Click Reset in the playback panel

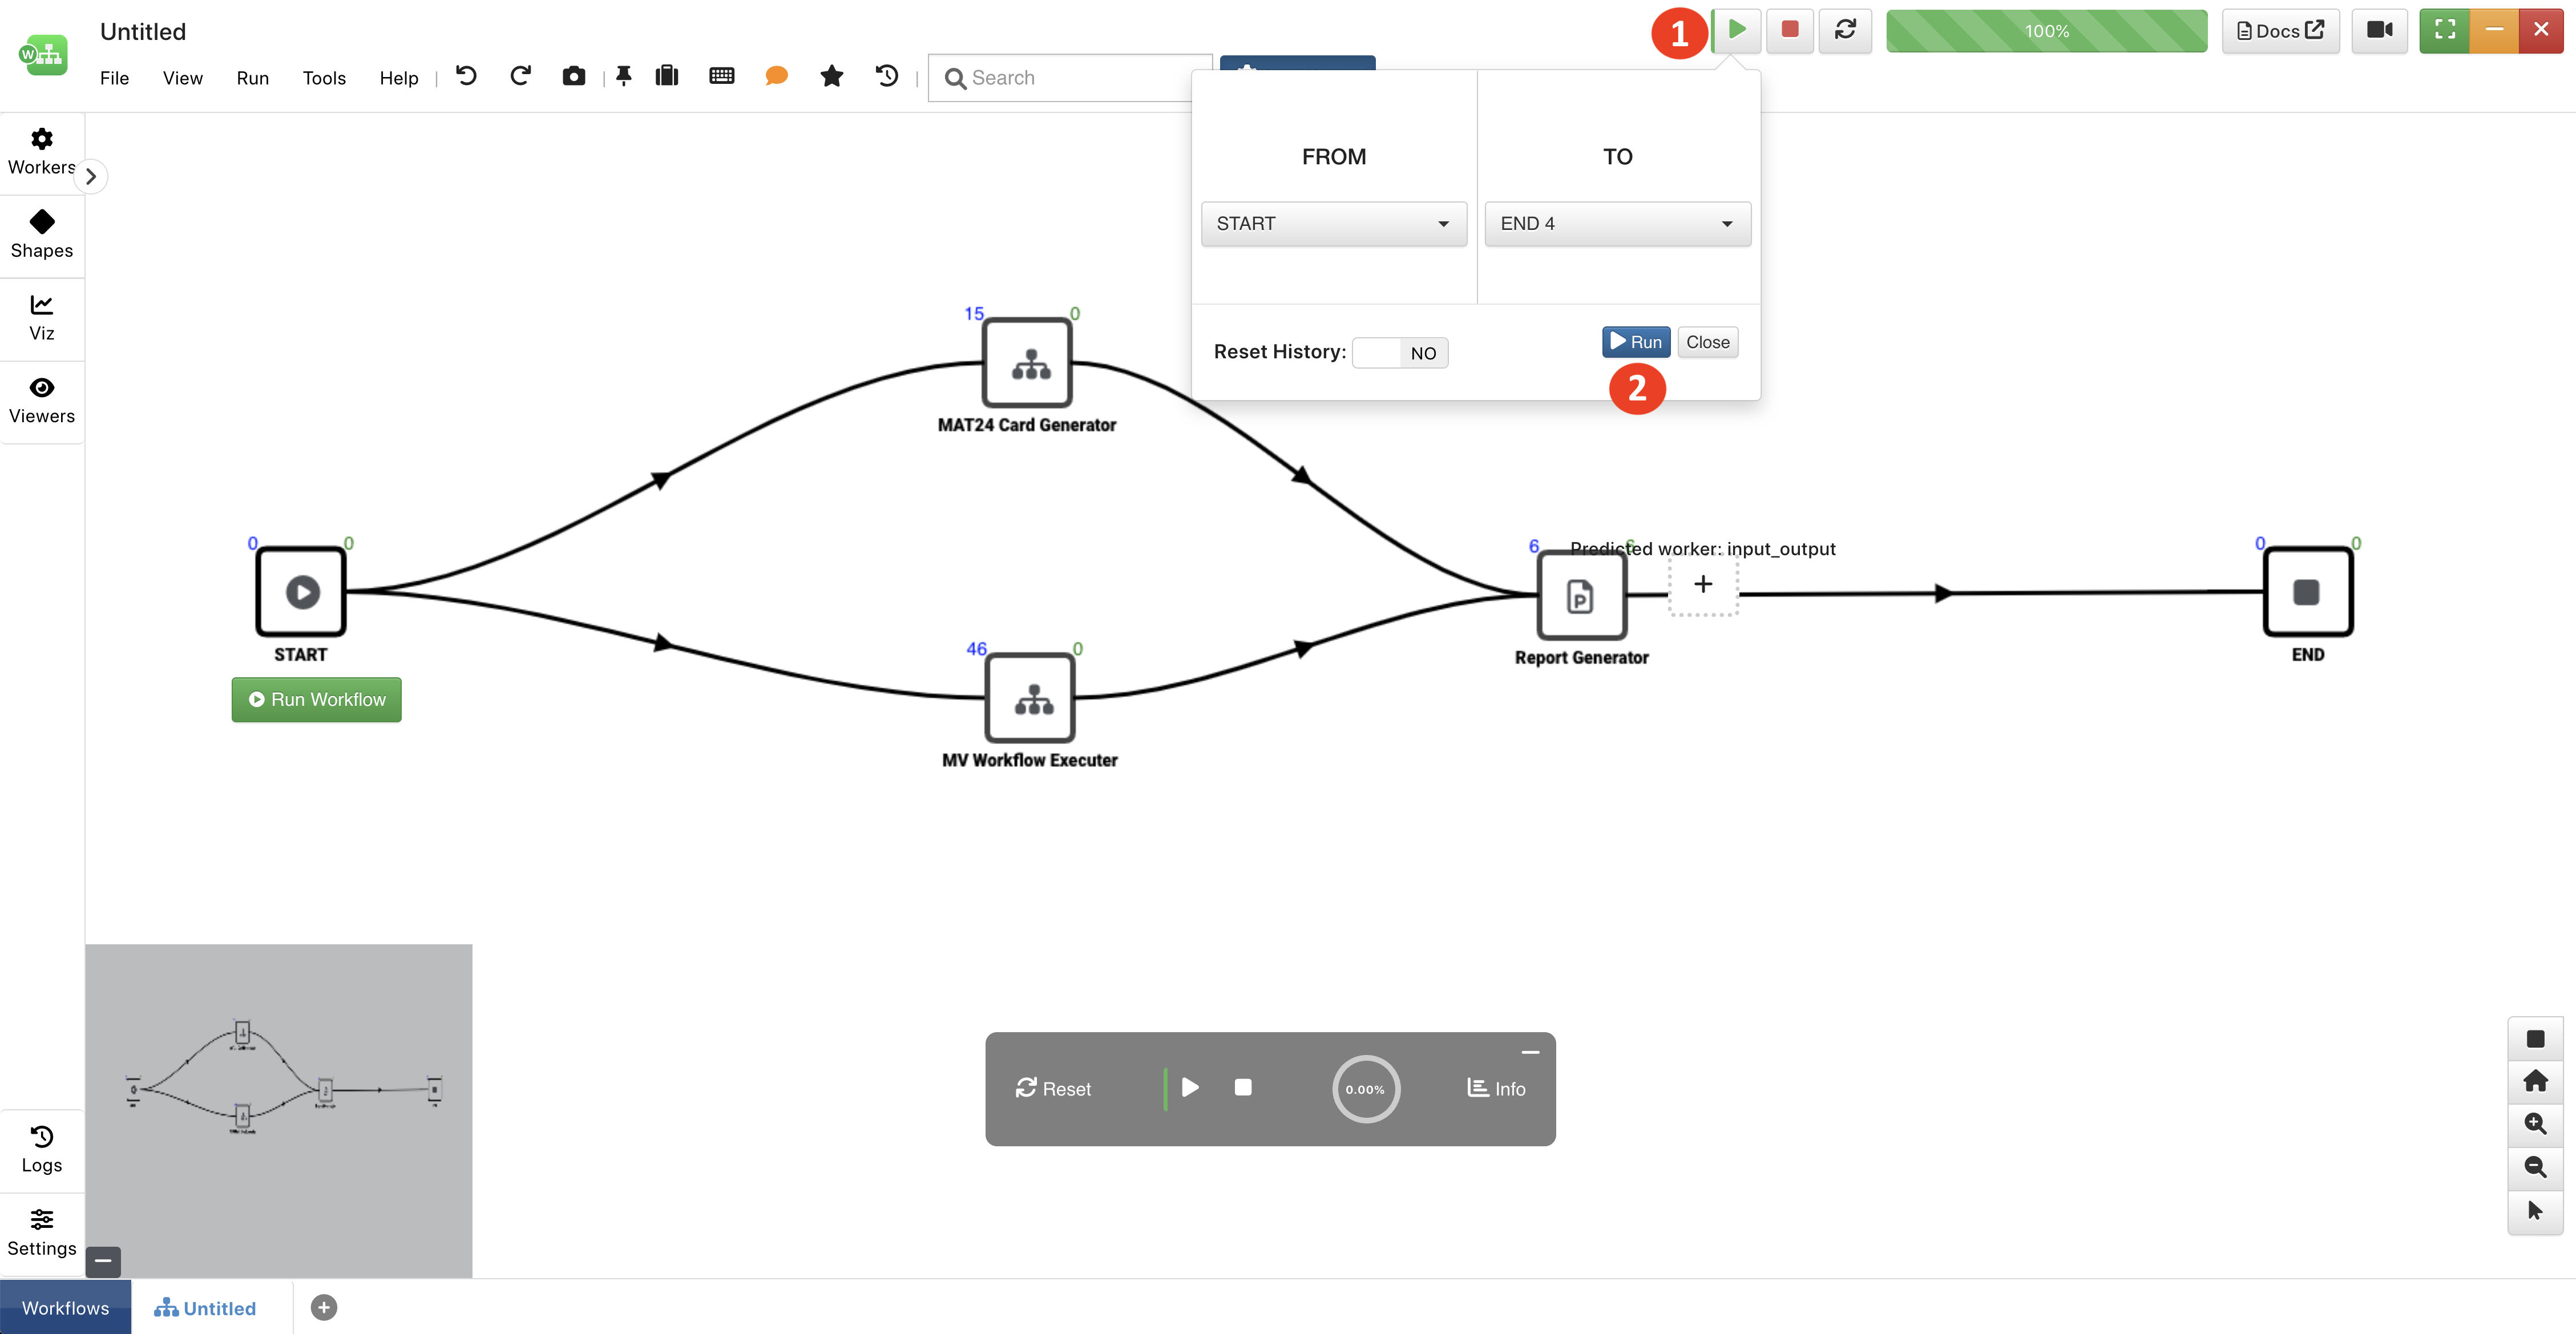click(1053, 1088)
